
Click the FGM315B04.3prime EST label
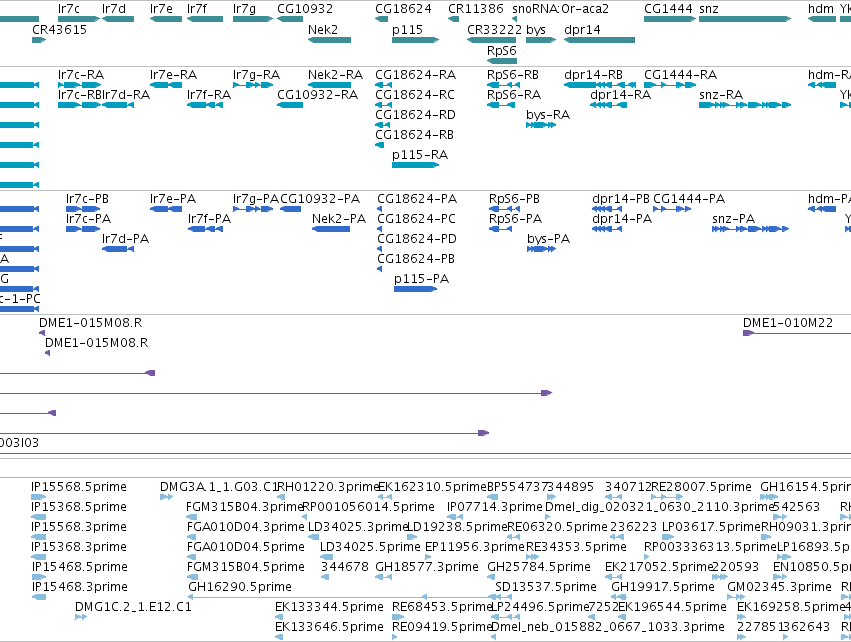click(244, 507)
